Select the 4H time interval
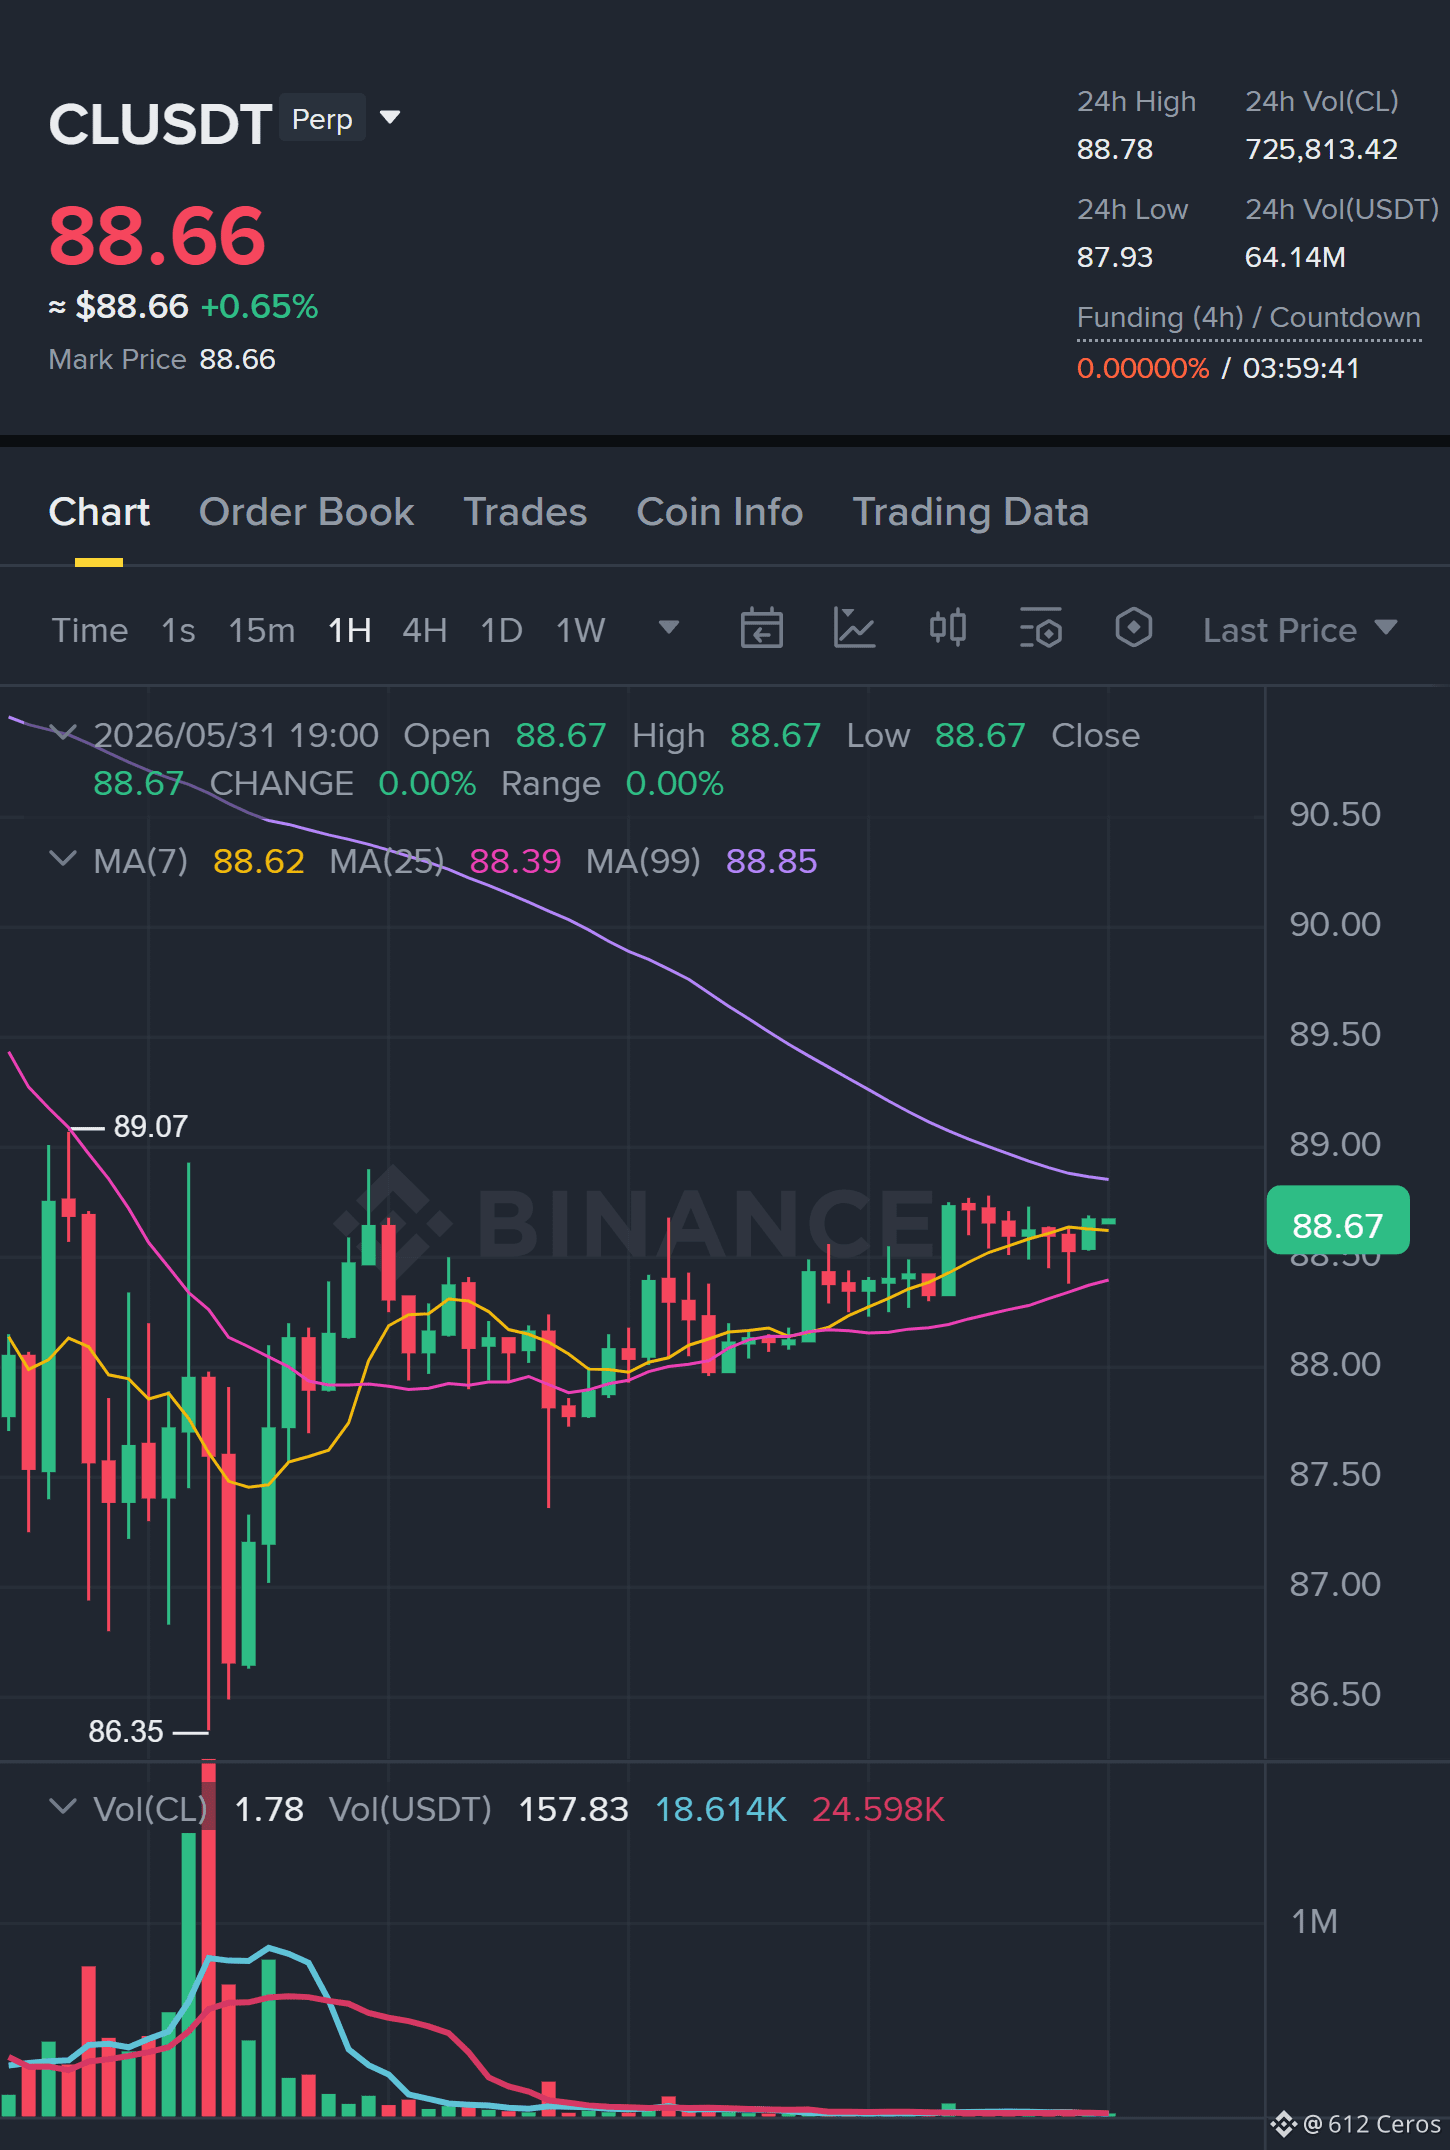The width and height of the screenshot is (1450, 2150). (x=424, y=631)
